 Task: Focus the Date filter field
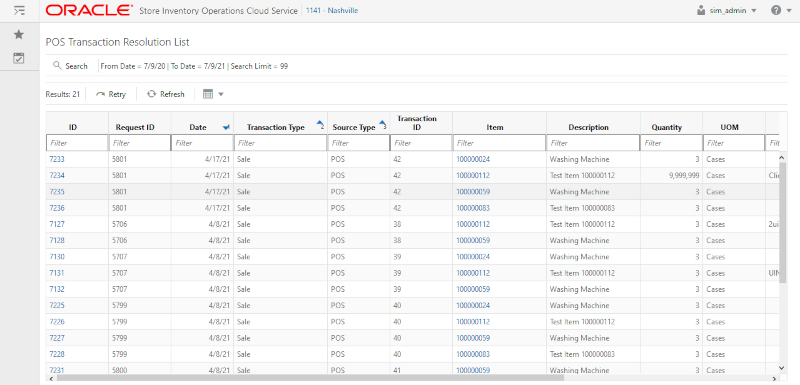202,143
